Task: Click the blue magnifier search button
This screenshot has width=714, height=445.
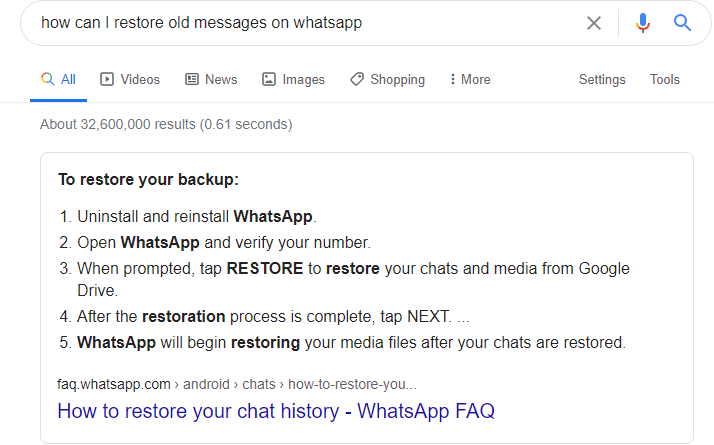Action: click(682, 22)
